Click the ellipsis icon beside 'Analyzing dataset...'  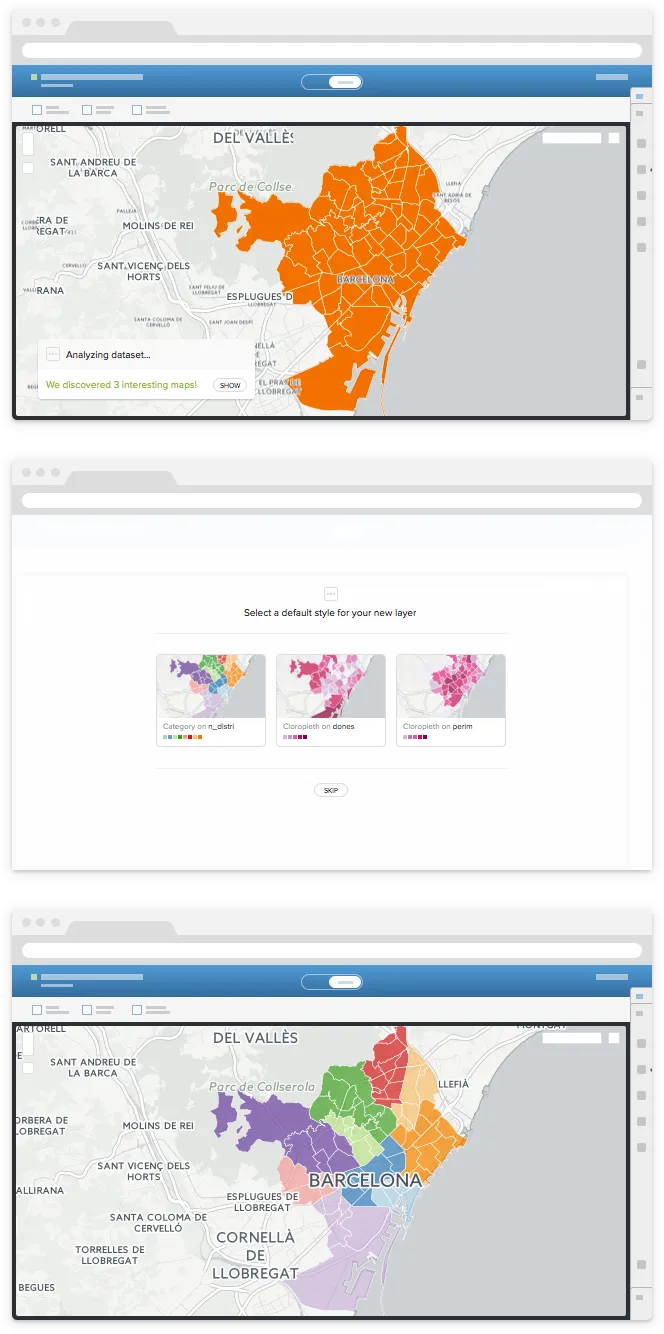click(x=53, y=354)
